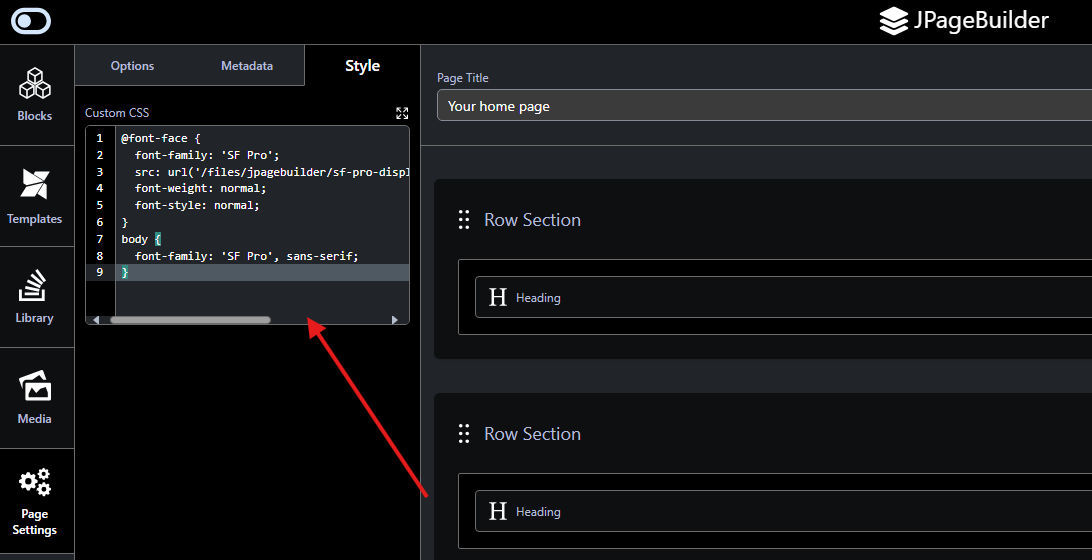Expand Custom CSS editor to fullscreen
The image size is (1092, 560).
point(402,113)
